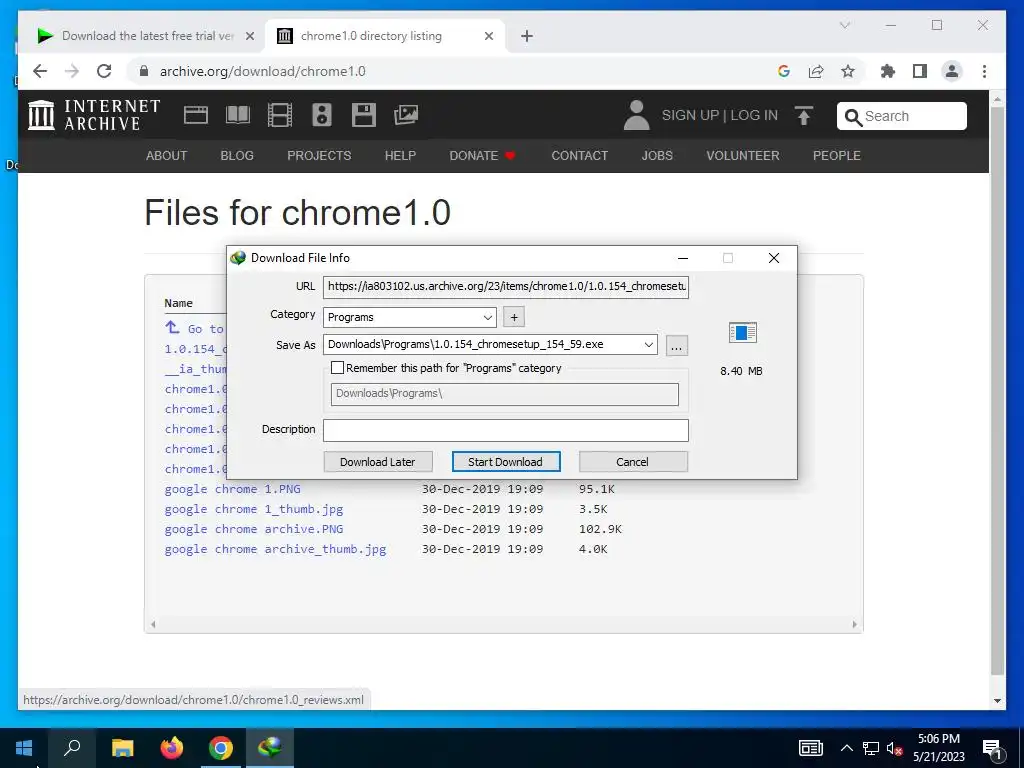The height and width of the screenshot is (768, 1024).
Task: Expand the Category Programs dropdown
Action: click(x=488, y=317)
